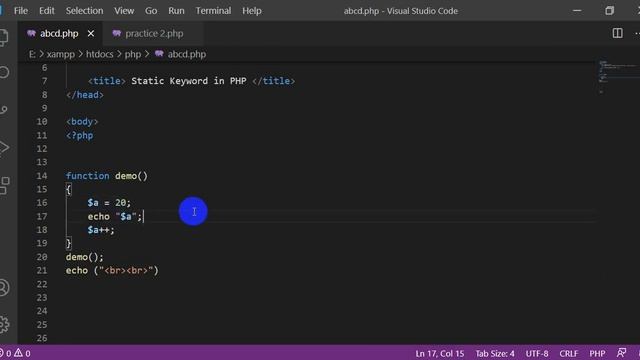Open the Selection menu
This screenshot has height=360, width=640.
pyautogui.click(x=84, y=11)
